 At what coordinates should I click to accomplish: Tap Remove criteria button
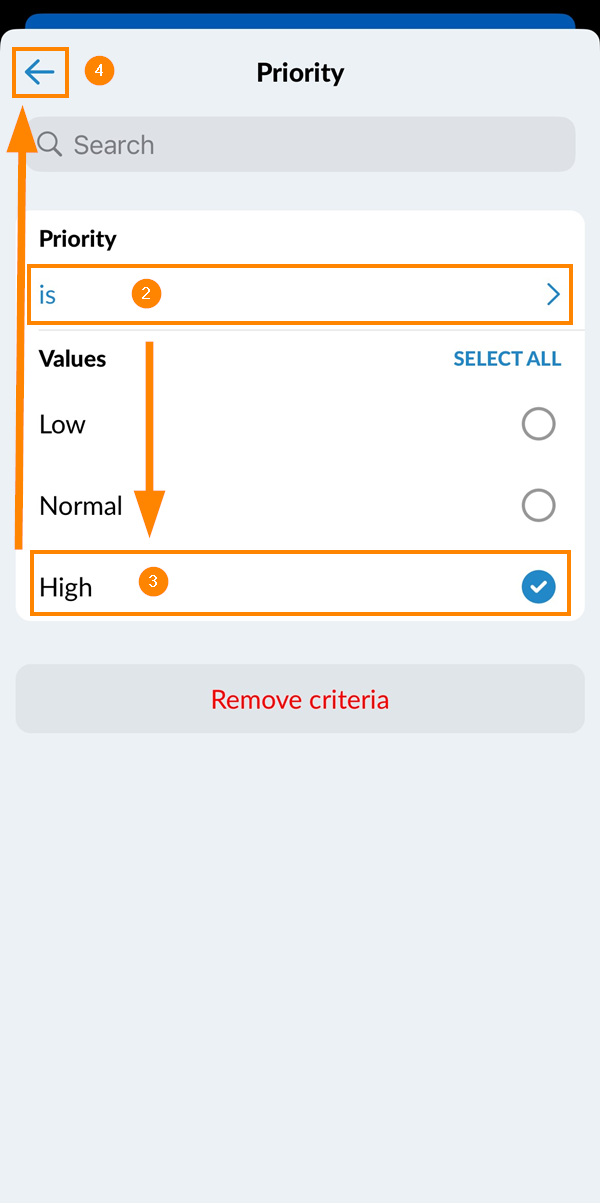click(x=300, y=699)
